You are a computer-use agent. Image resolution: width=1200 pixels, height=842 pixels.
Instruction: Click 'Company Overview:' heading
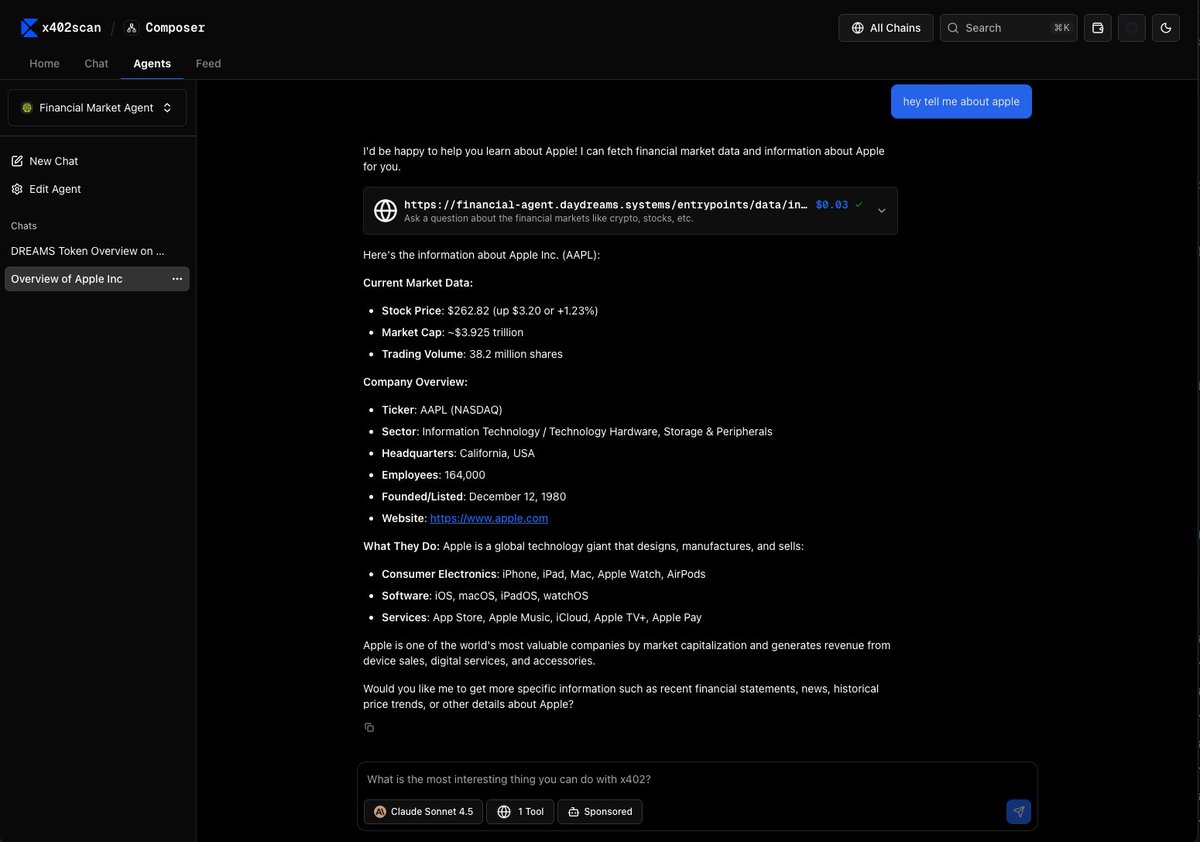[x=415, y=382]
